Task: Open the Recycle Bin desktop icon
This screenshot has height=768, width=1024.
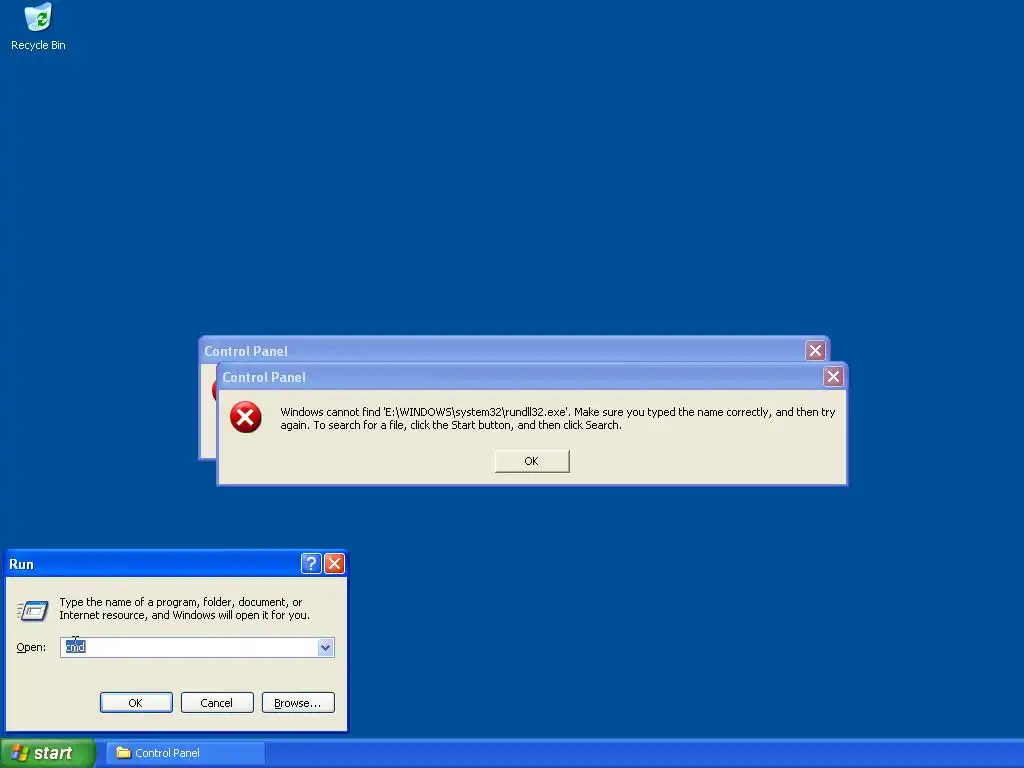Action: pos(38,27)
